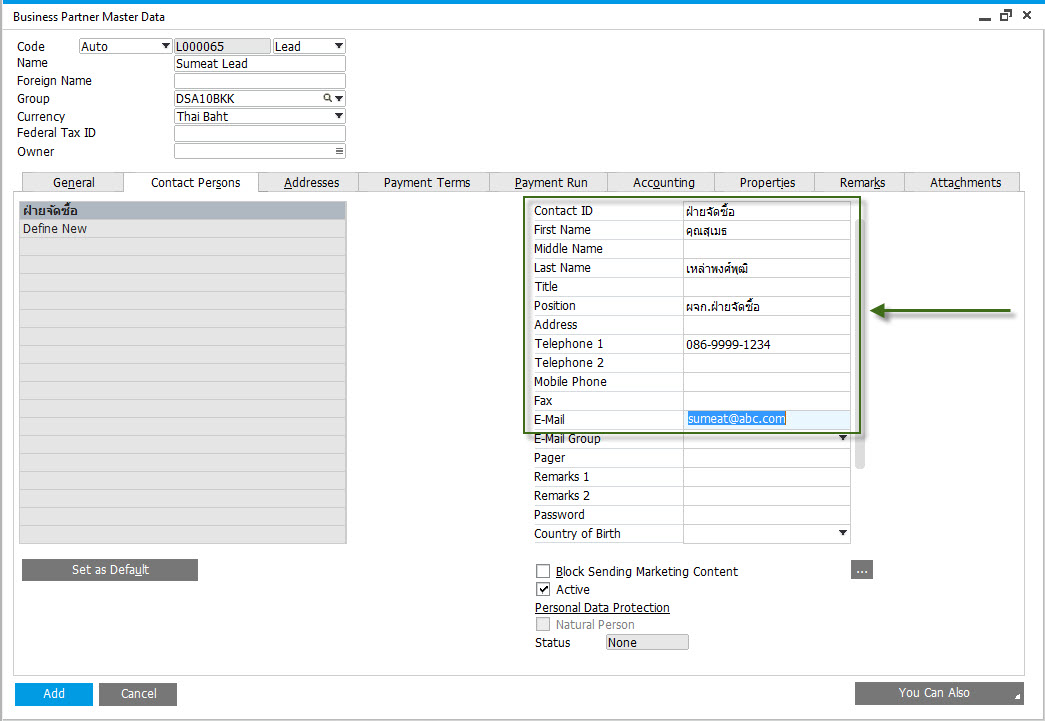Select the ฝ่ายจัดซื้อ contact in the list
The height and width of the screenshot is (721, 1045).
(x=183, y=211)
